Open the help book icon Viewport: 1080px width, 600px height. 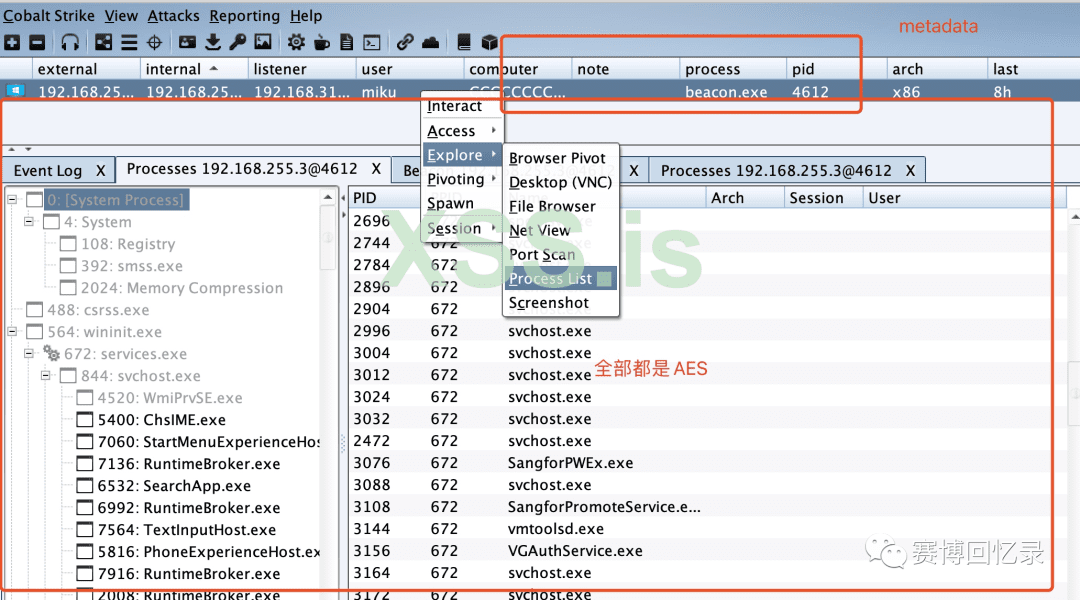(464, 43)
